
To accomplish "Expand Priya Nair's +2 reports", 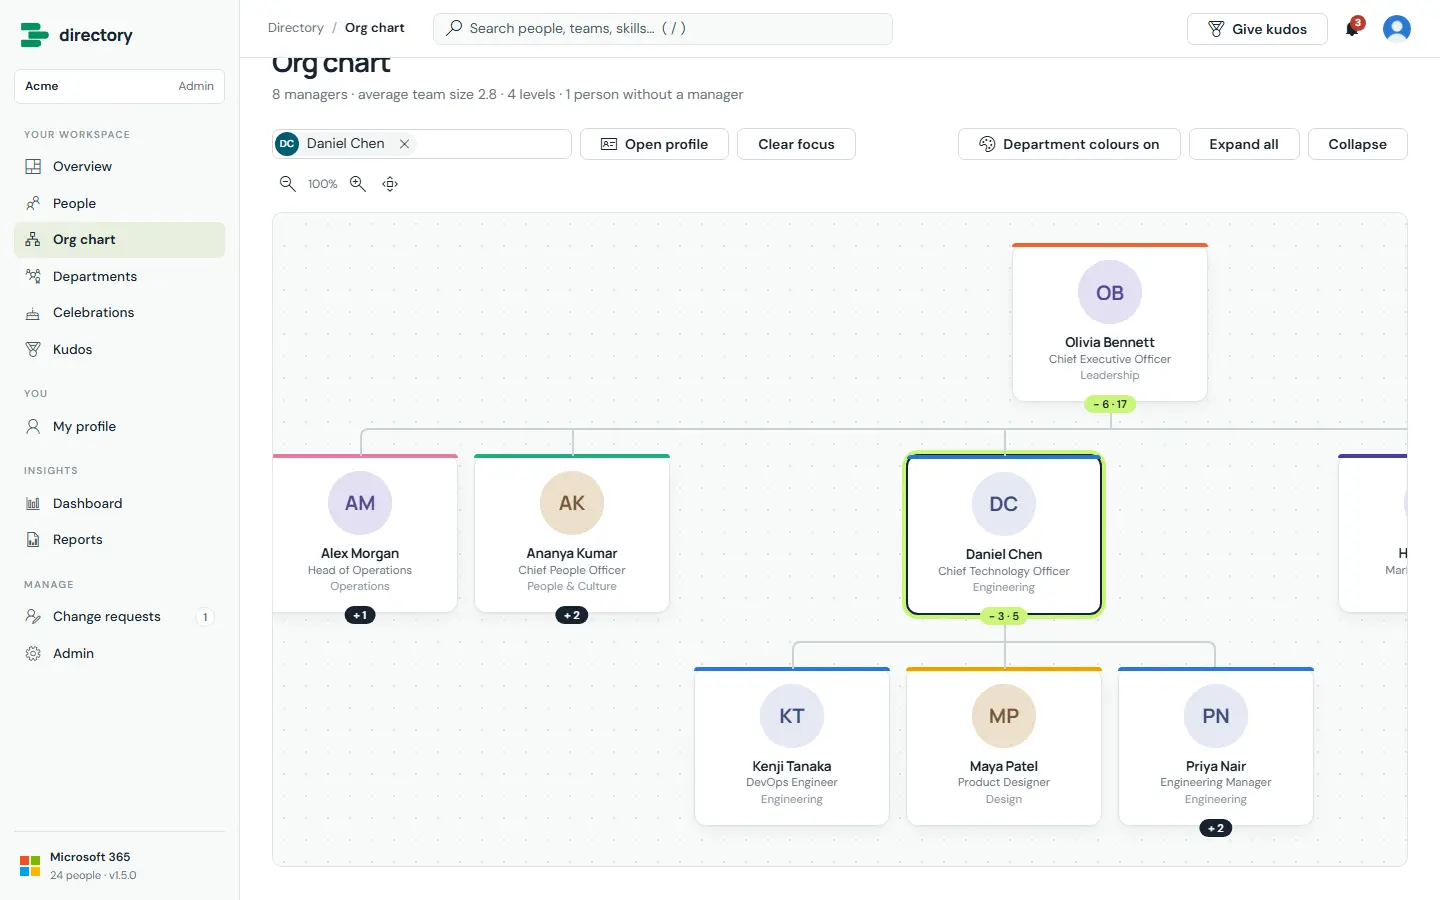I will (1216, 828).
